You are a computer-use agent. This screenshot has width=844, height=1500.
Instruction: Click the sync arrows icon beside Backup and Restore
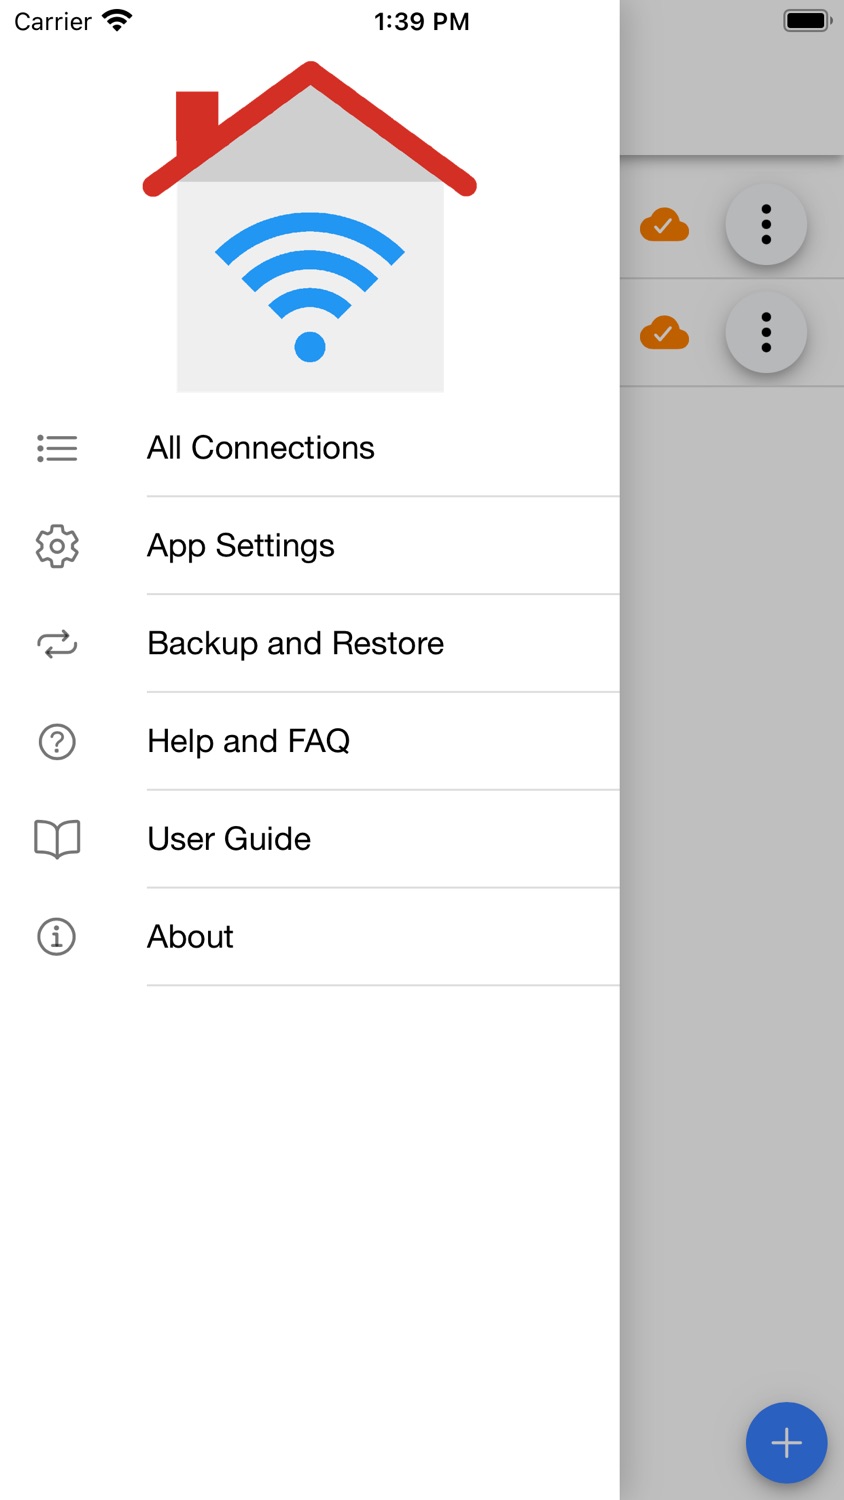point(57,644)
